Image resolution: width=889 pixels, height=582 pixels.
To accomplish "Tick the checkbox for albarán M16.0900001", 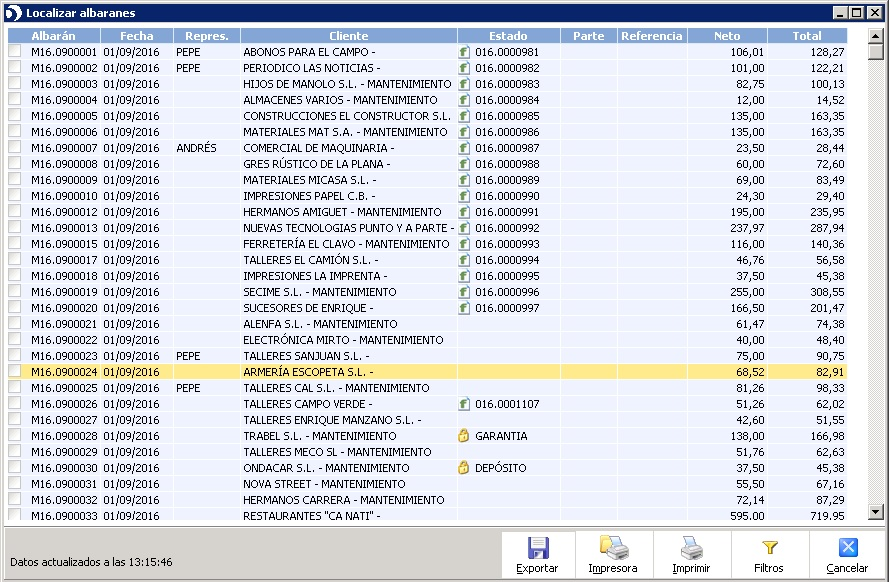I will tap(15, 51).
